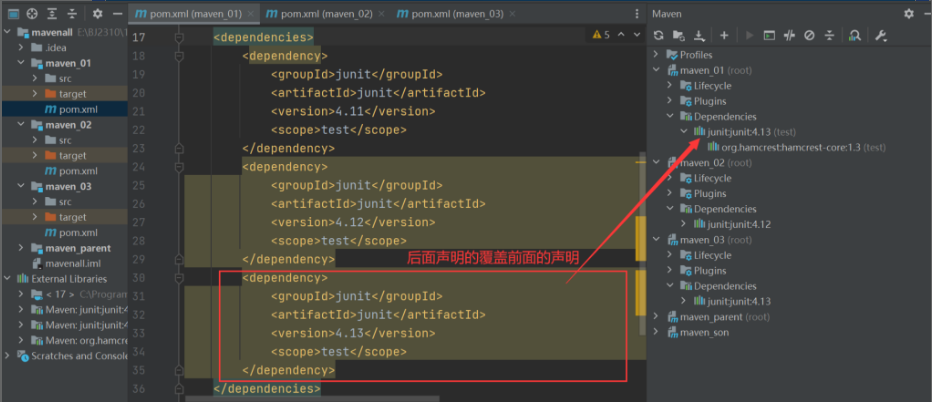Expand all in Project panel
The height and width of the screenshot is (402, 932).
(x=53, y=13)
